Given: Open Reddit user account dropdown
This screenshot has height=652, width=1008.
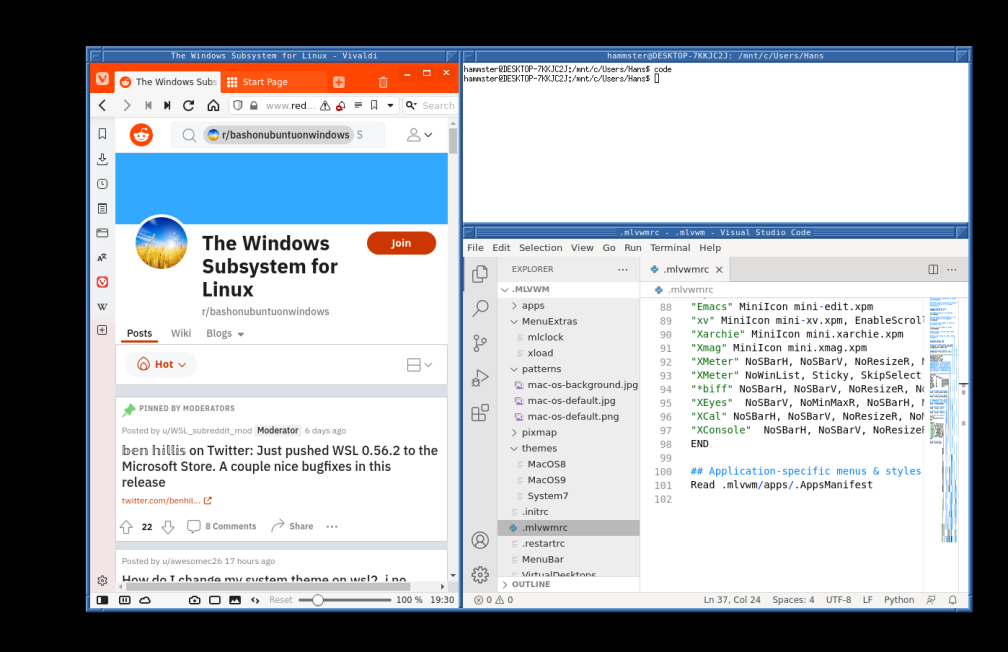Looking at the screenshot, I should 419,134.
